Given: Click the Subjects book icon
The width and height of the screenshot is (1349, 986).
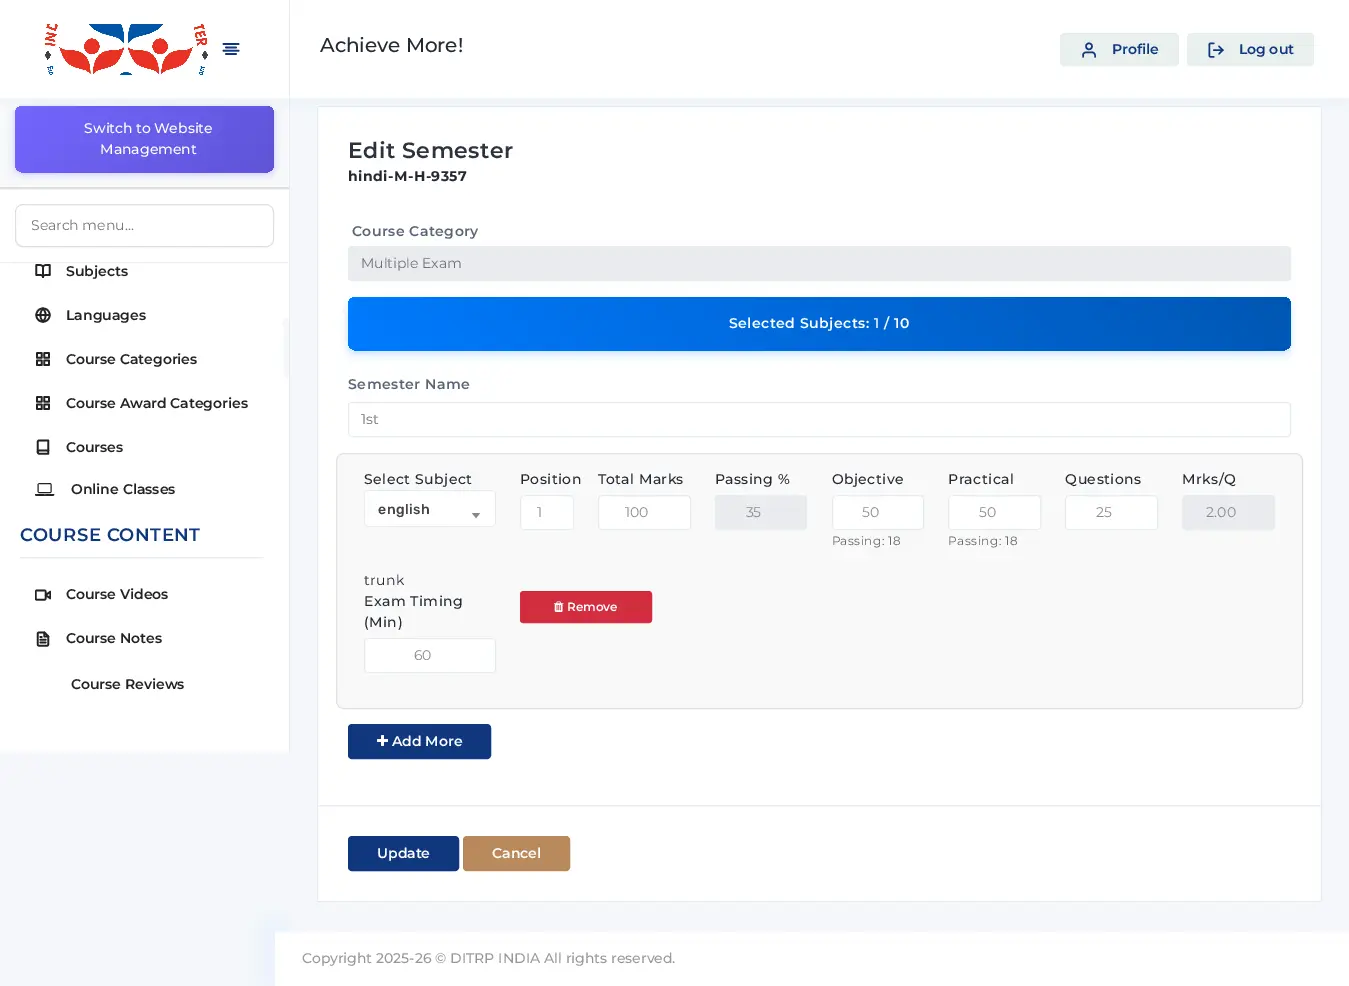Looking at the screenshot, I should [43, 271].
